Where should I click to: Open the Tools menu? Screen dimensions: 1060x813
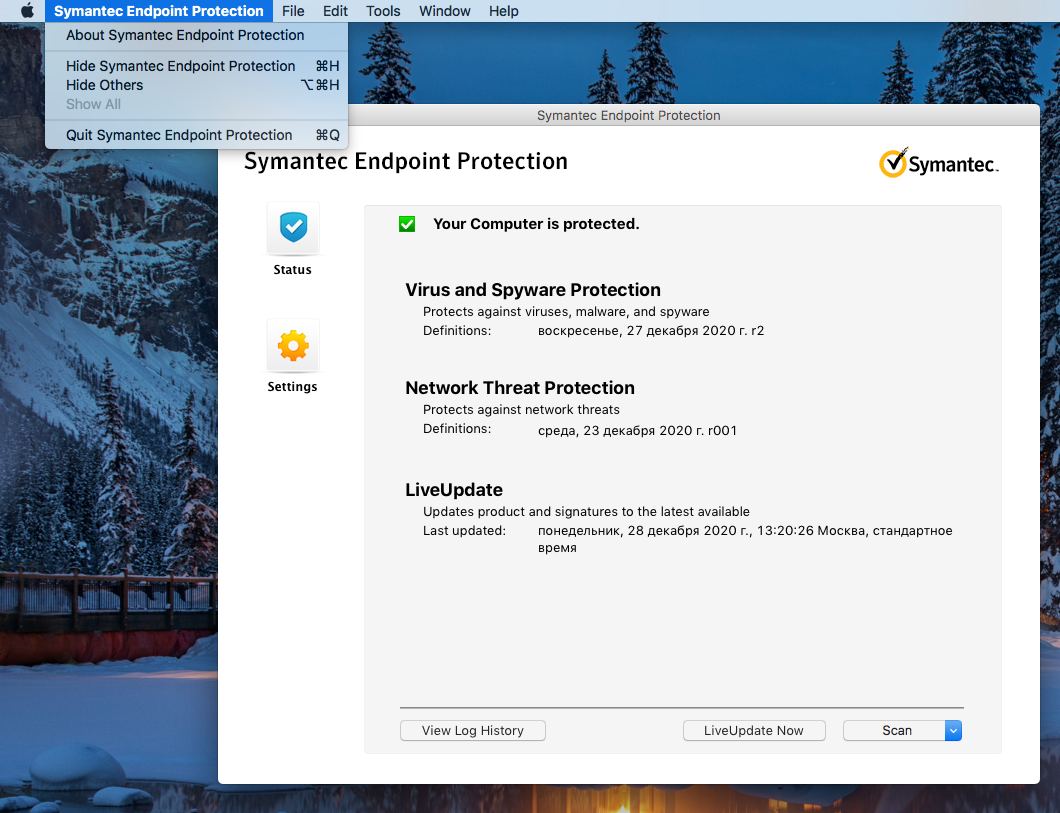coord(383,11)
